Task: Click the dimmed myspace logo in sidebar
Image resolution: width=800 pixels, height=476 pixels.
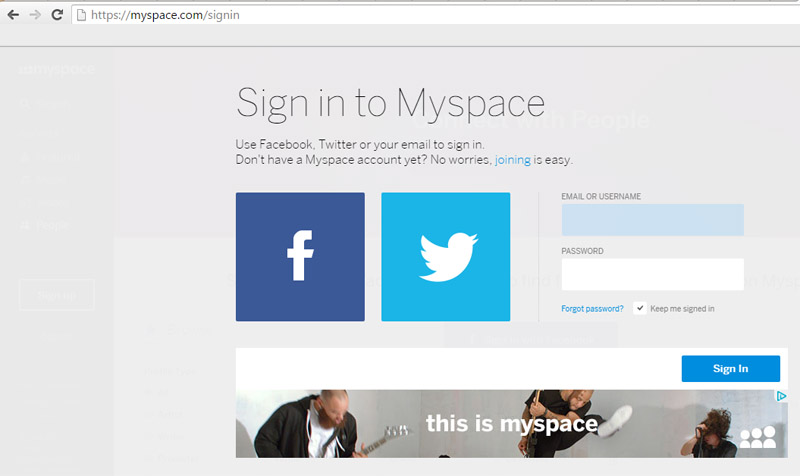Action: pos(56,69)
